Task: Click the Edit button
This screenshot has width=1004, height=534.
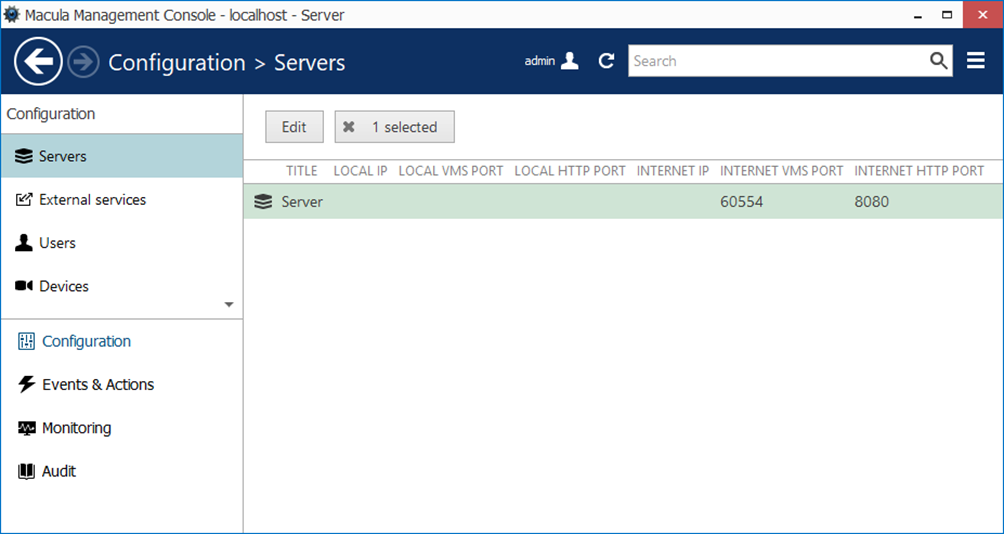Action: tap(294, 127)
